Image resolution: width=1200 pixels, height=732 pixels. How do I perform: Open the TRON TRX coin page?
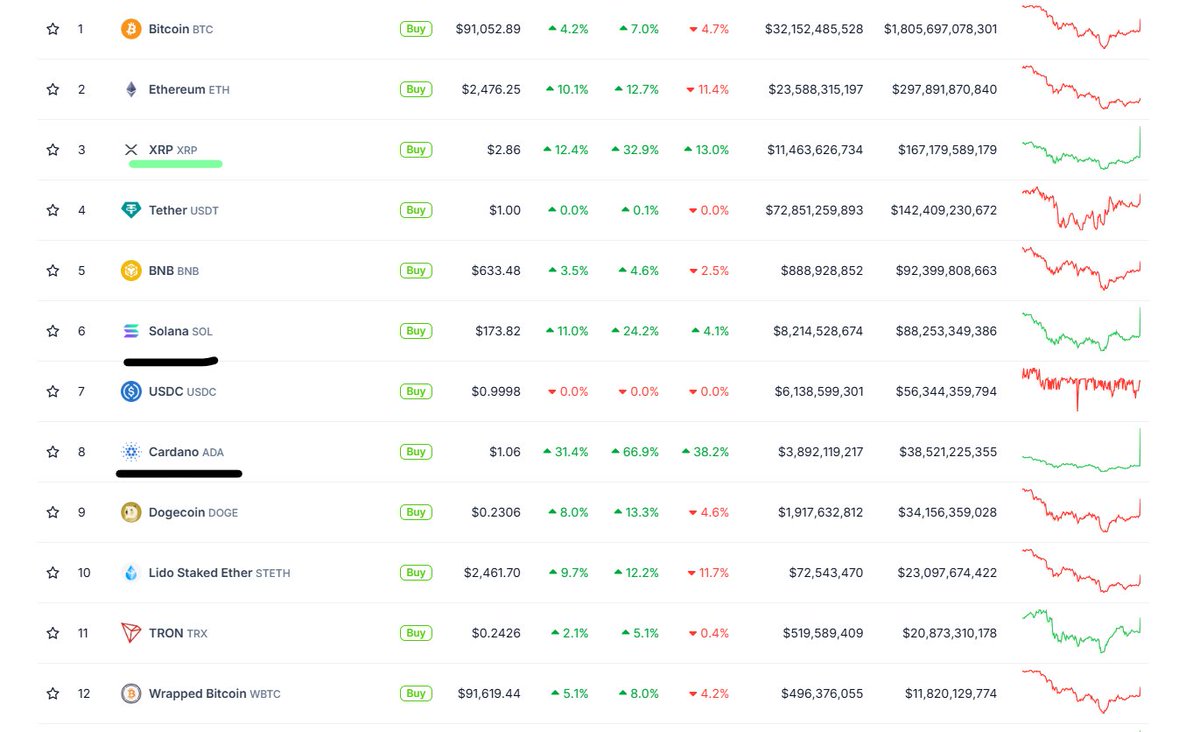(178, 633)
